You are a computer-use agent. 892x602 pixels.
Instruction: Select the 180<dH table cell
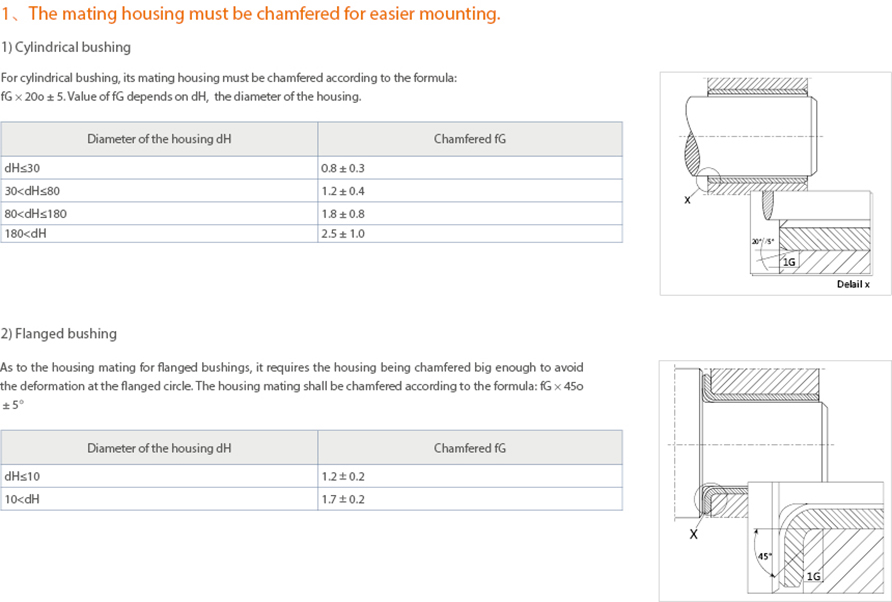click(159, 233)
